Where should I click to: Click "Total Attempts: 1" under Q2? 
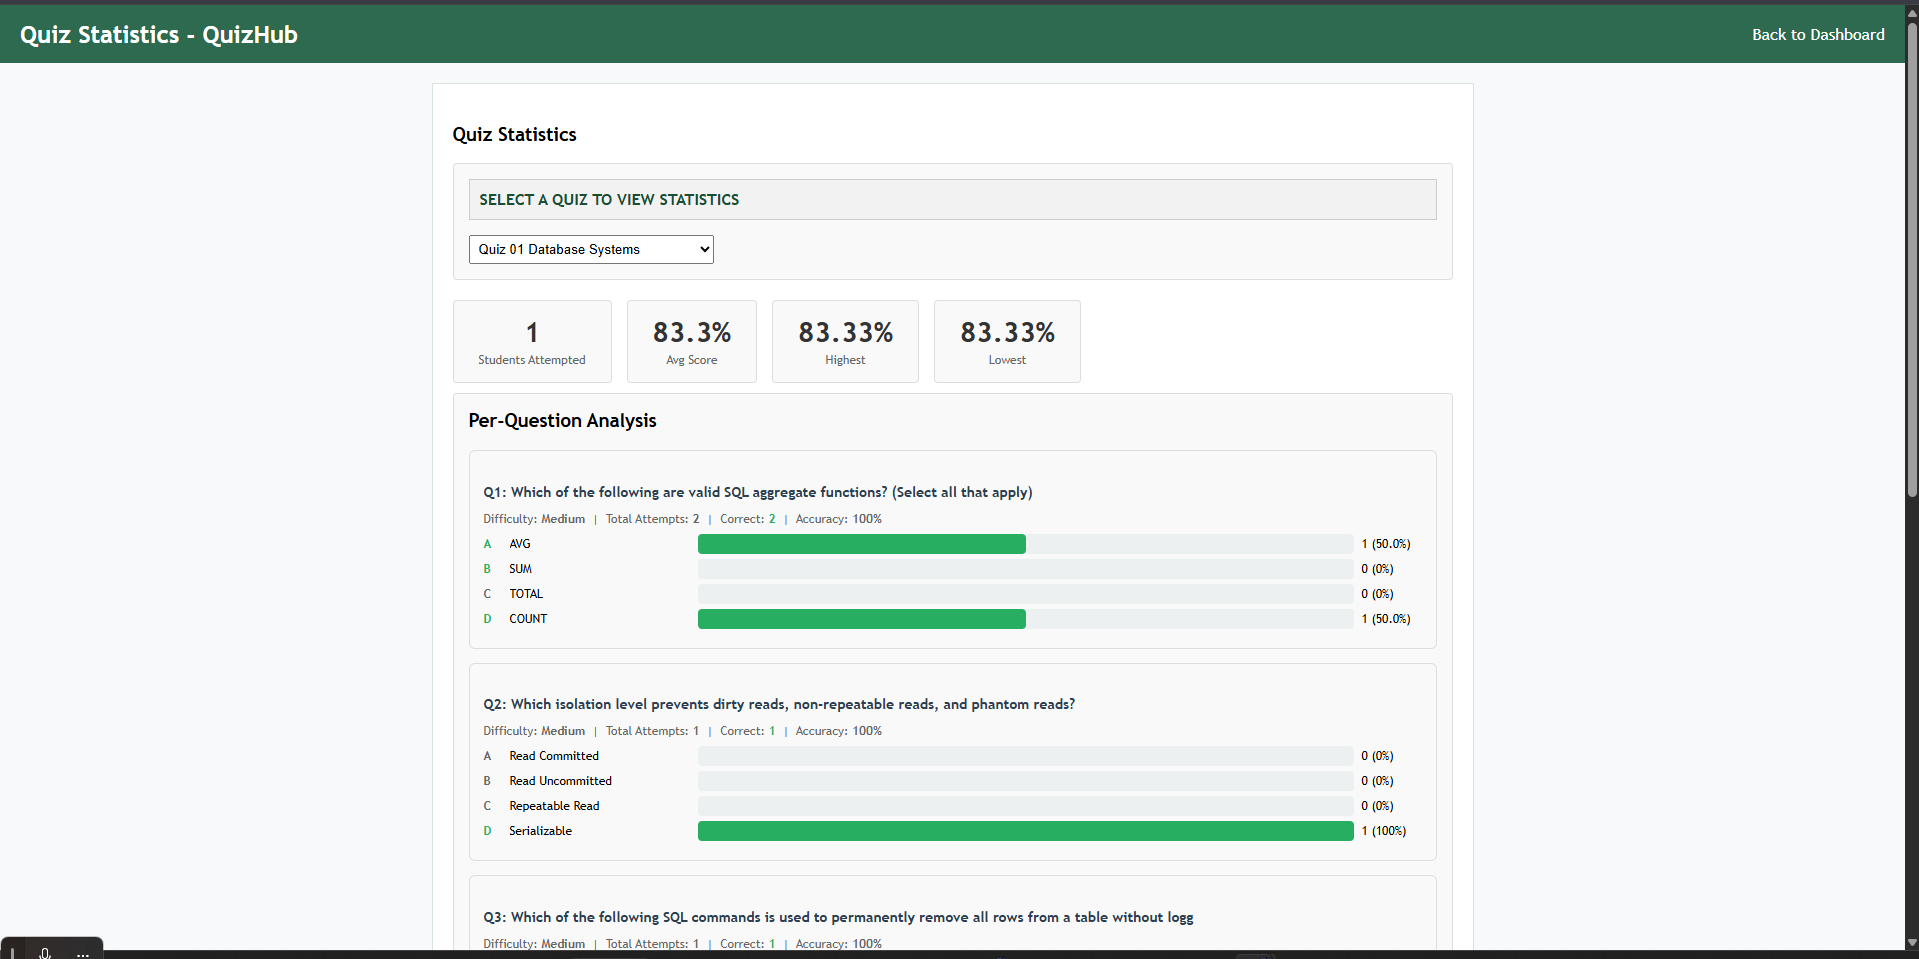point(652,731)
